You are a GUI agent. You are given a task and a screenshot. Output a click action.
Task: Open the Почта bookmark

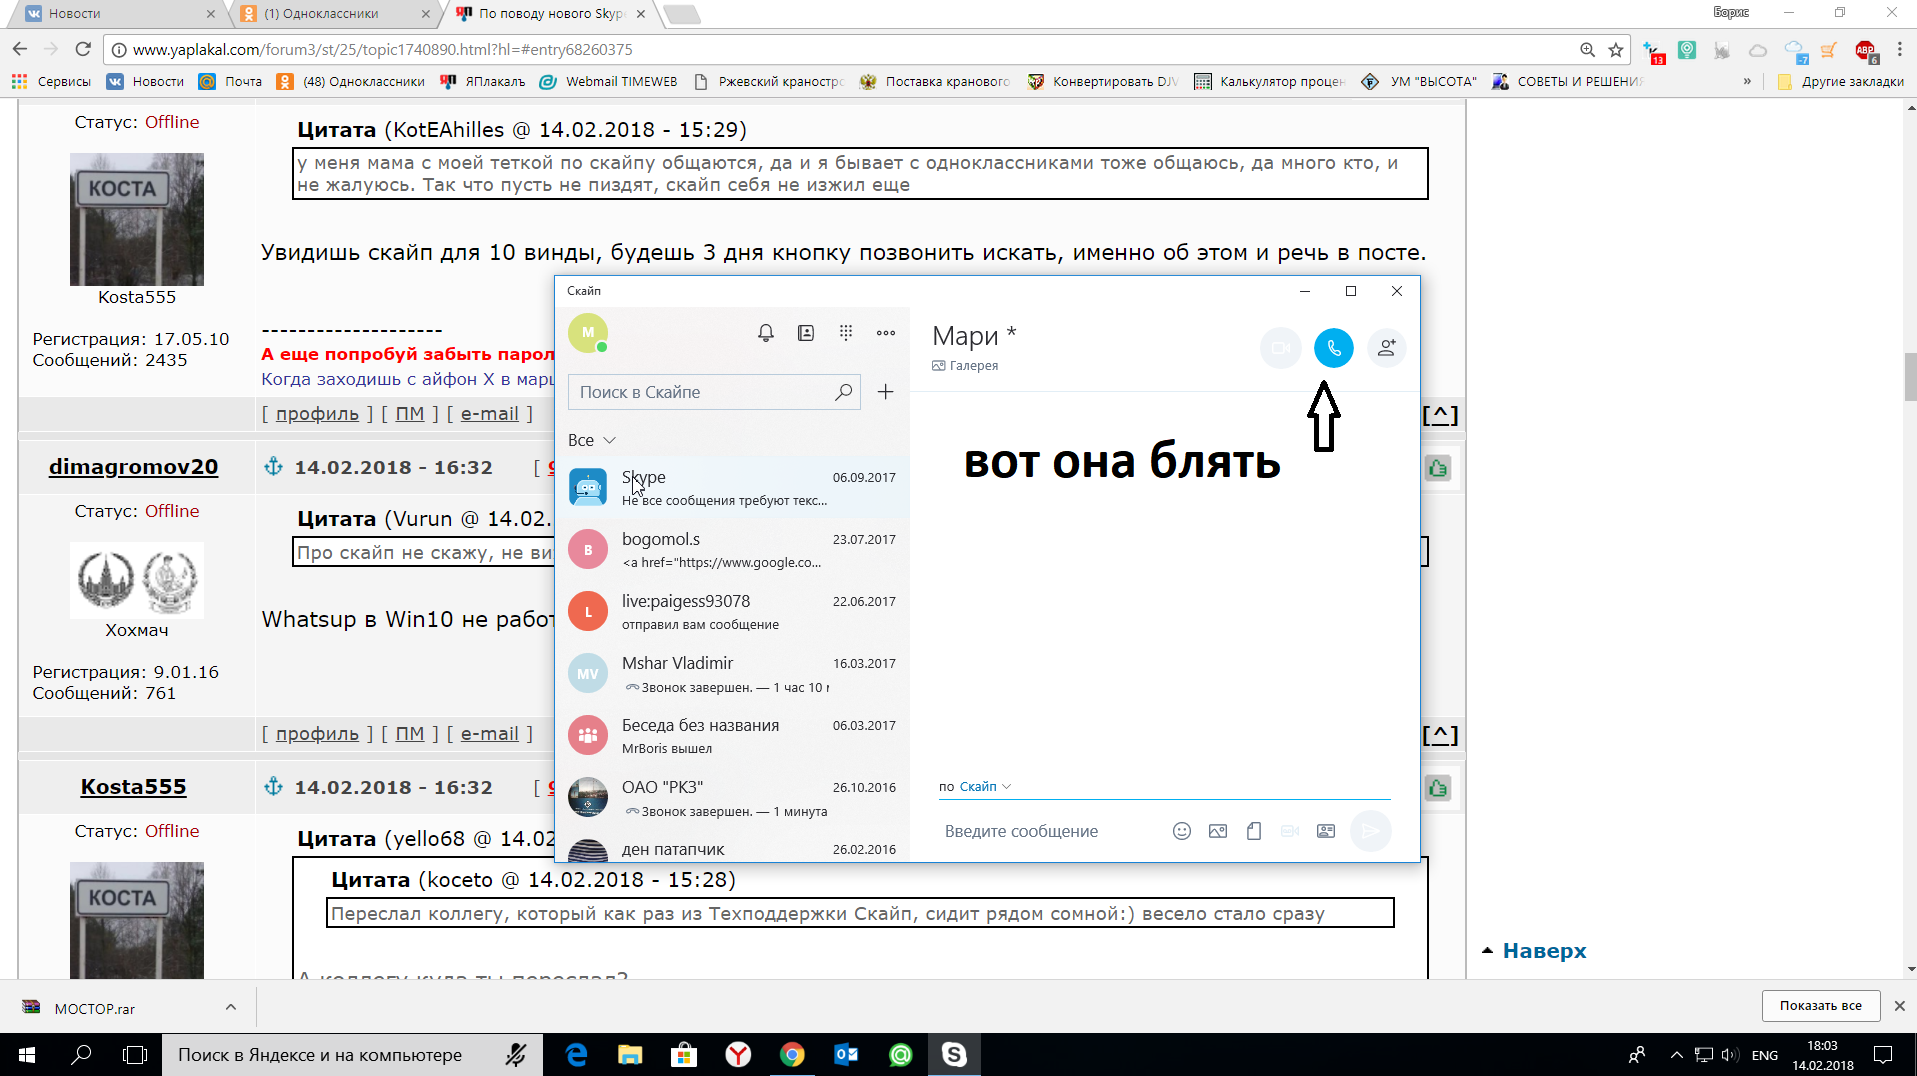[x=231, y=82]
